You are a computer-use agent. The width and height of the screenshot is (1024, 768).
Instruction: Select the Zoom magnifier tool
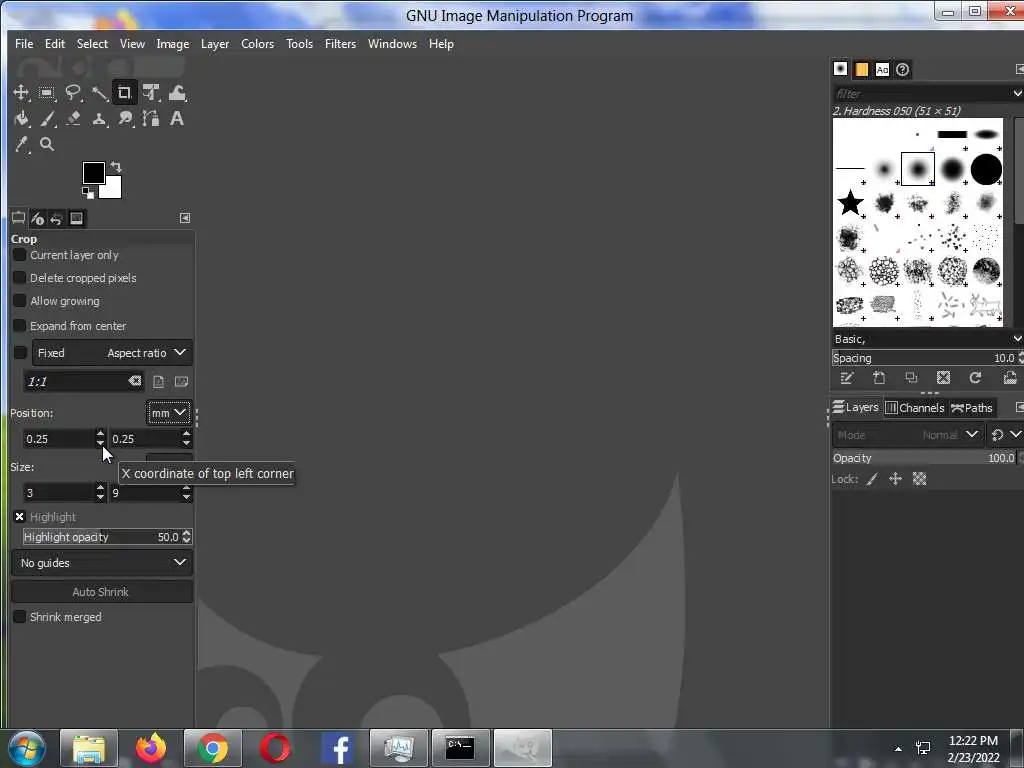[46, 144]
